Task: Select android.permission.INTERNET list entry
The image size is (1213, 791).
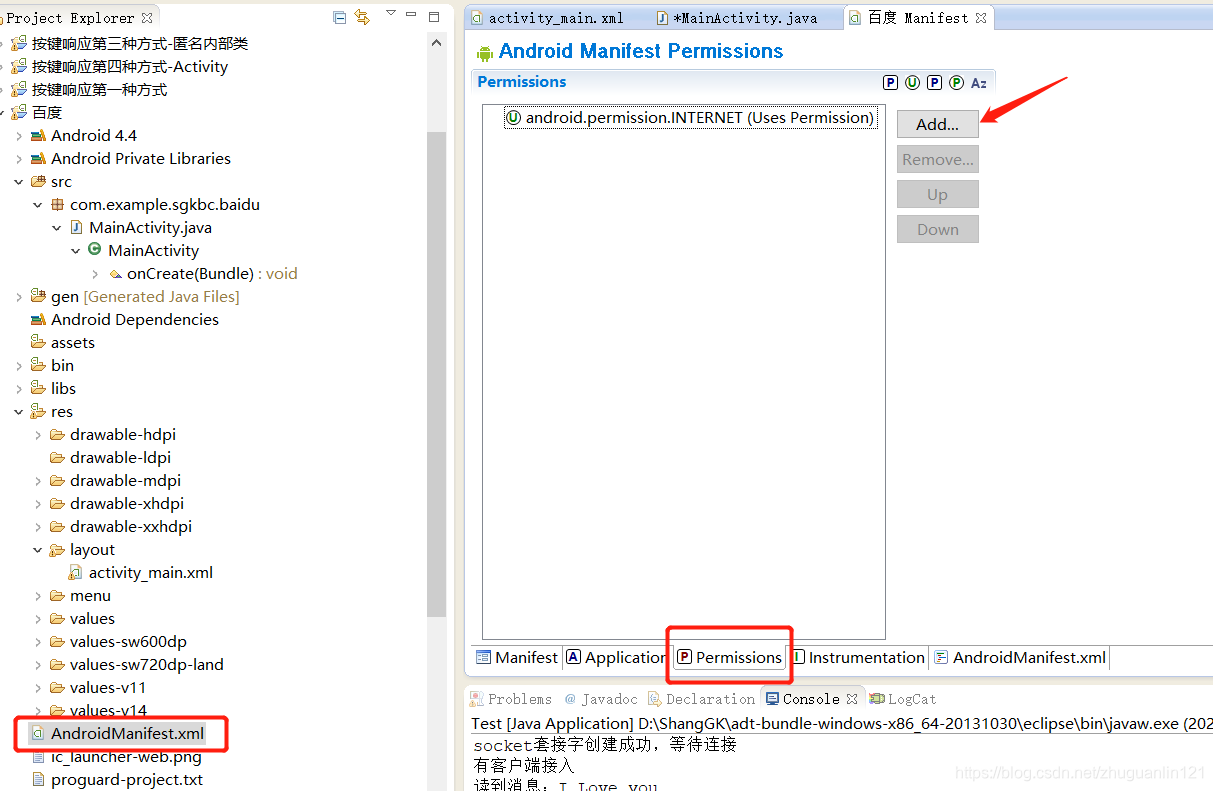Action: 690,118
